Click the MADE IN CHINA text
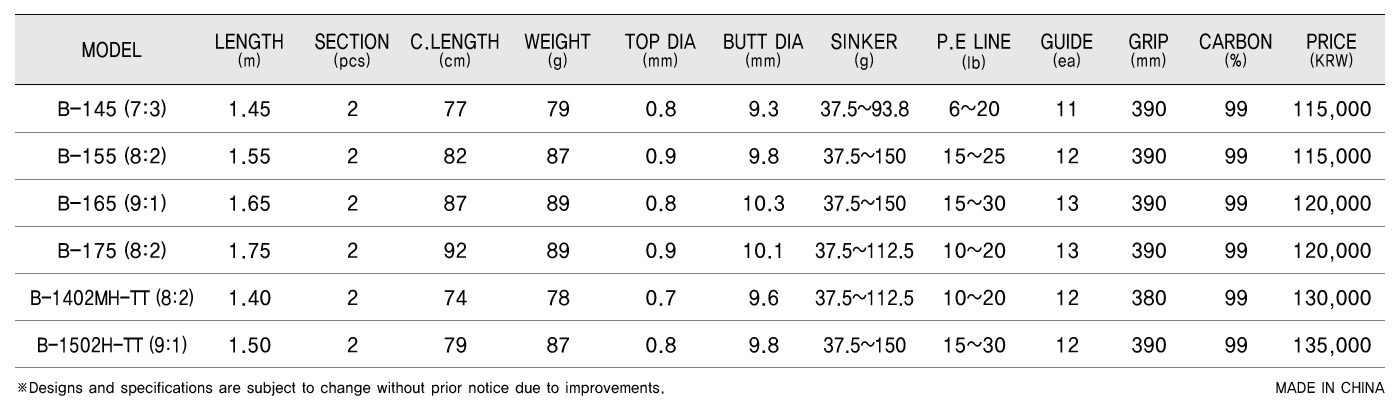Screen dimensions: 1400x411 (1330, 387)
